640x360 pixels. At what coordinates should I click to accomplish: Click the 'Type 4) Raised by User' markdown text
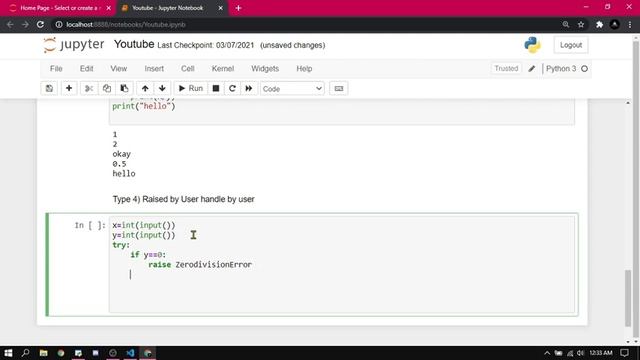pyautogui.click(x=183, y=199)
